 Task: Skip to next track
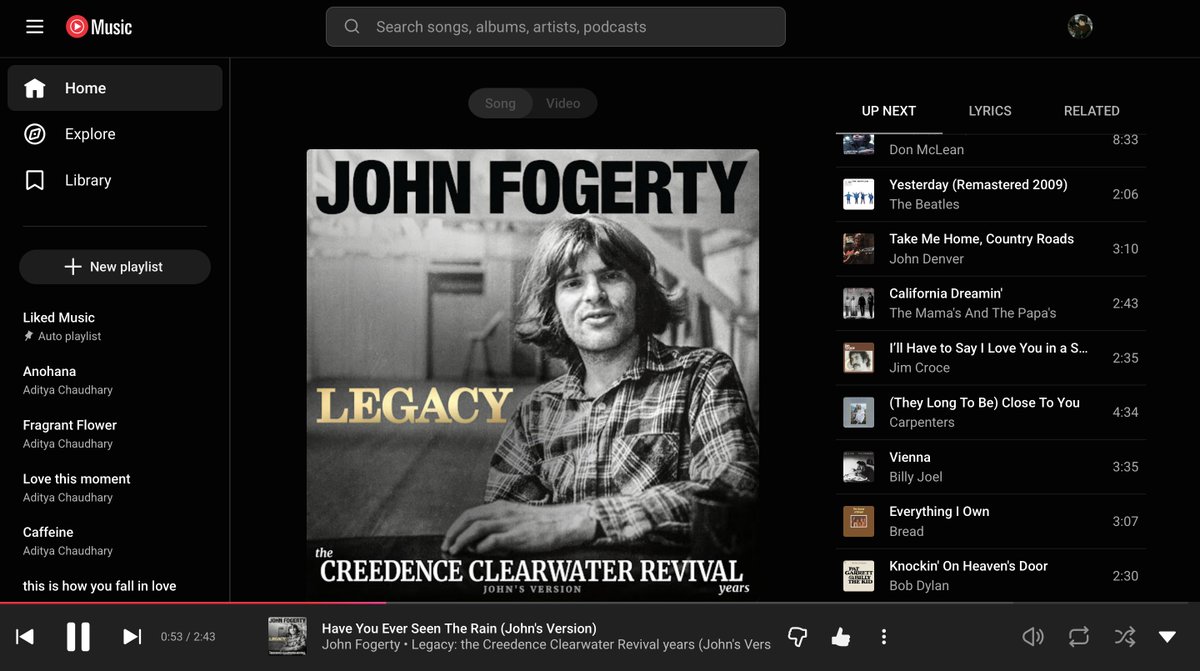(132, 637)
